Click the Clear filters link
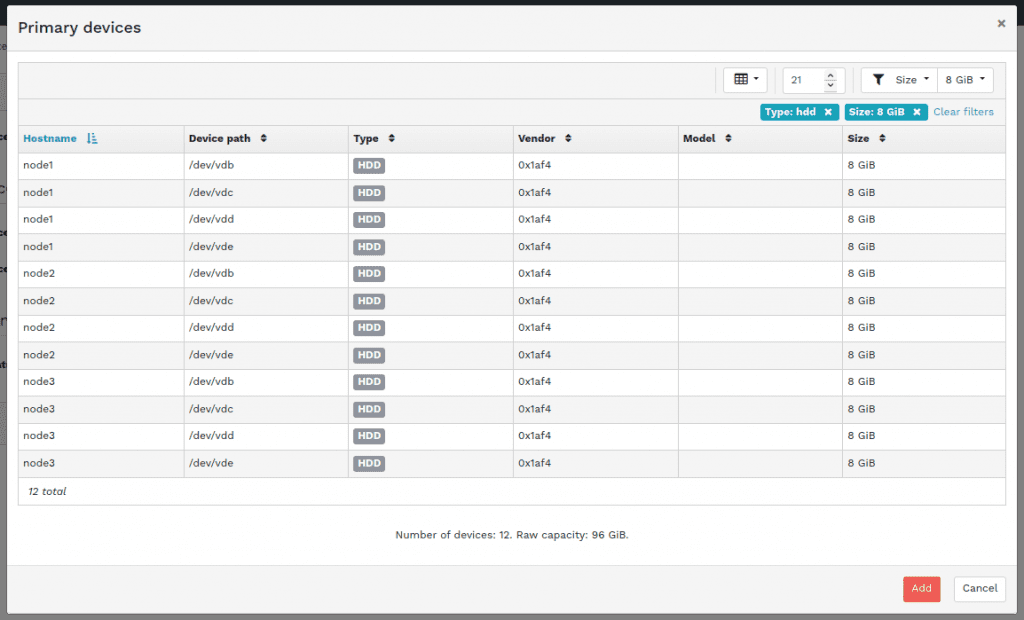The image size is (1024, 620). (x=963, y=112)
